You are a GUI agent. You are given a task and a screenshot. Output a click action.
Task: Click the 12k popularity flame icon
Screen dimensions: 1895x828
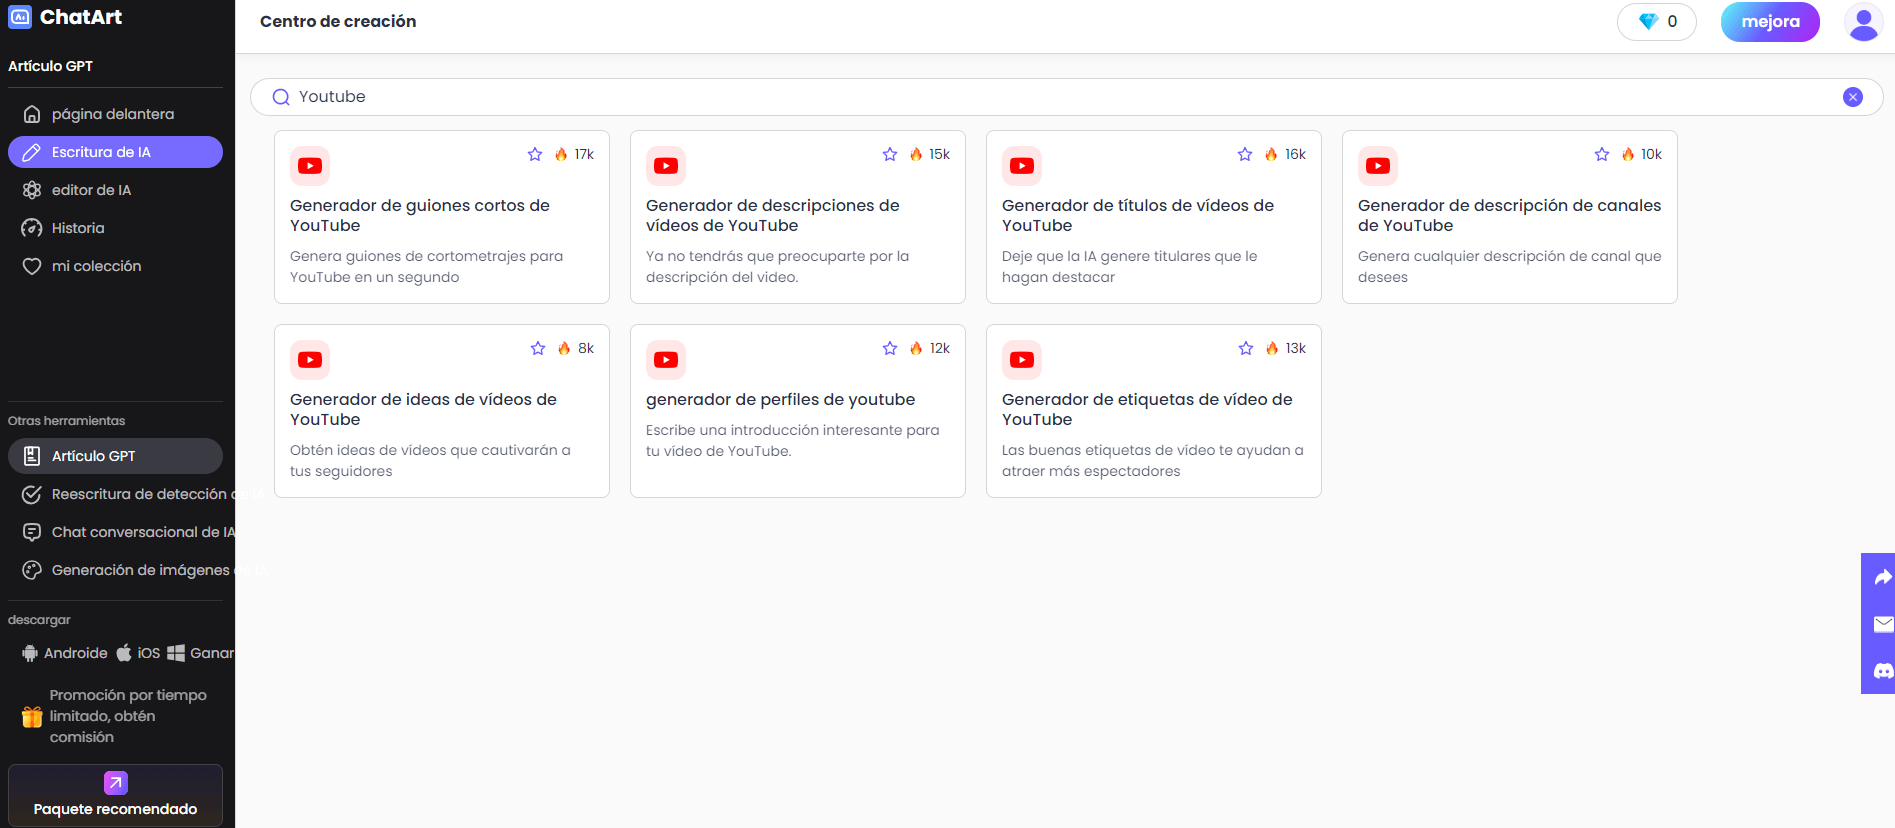[916, 348]
